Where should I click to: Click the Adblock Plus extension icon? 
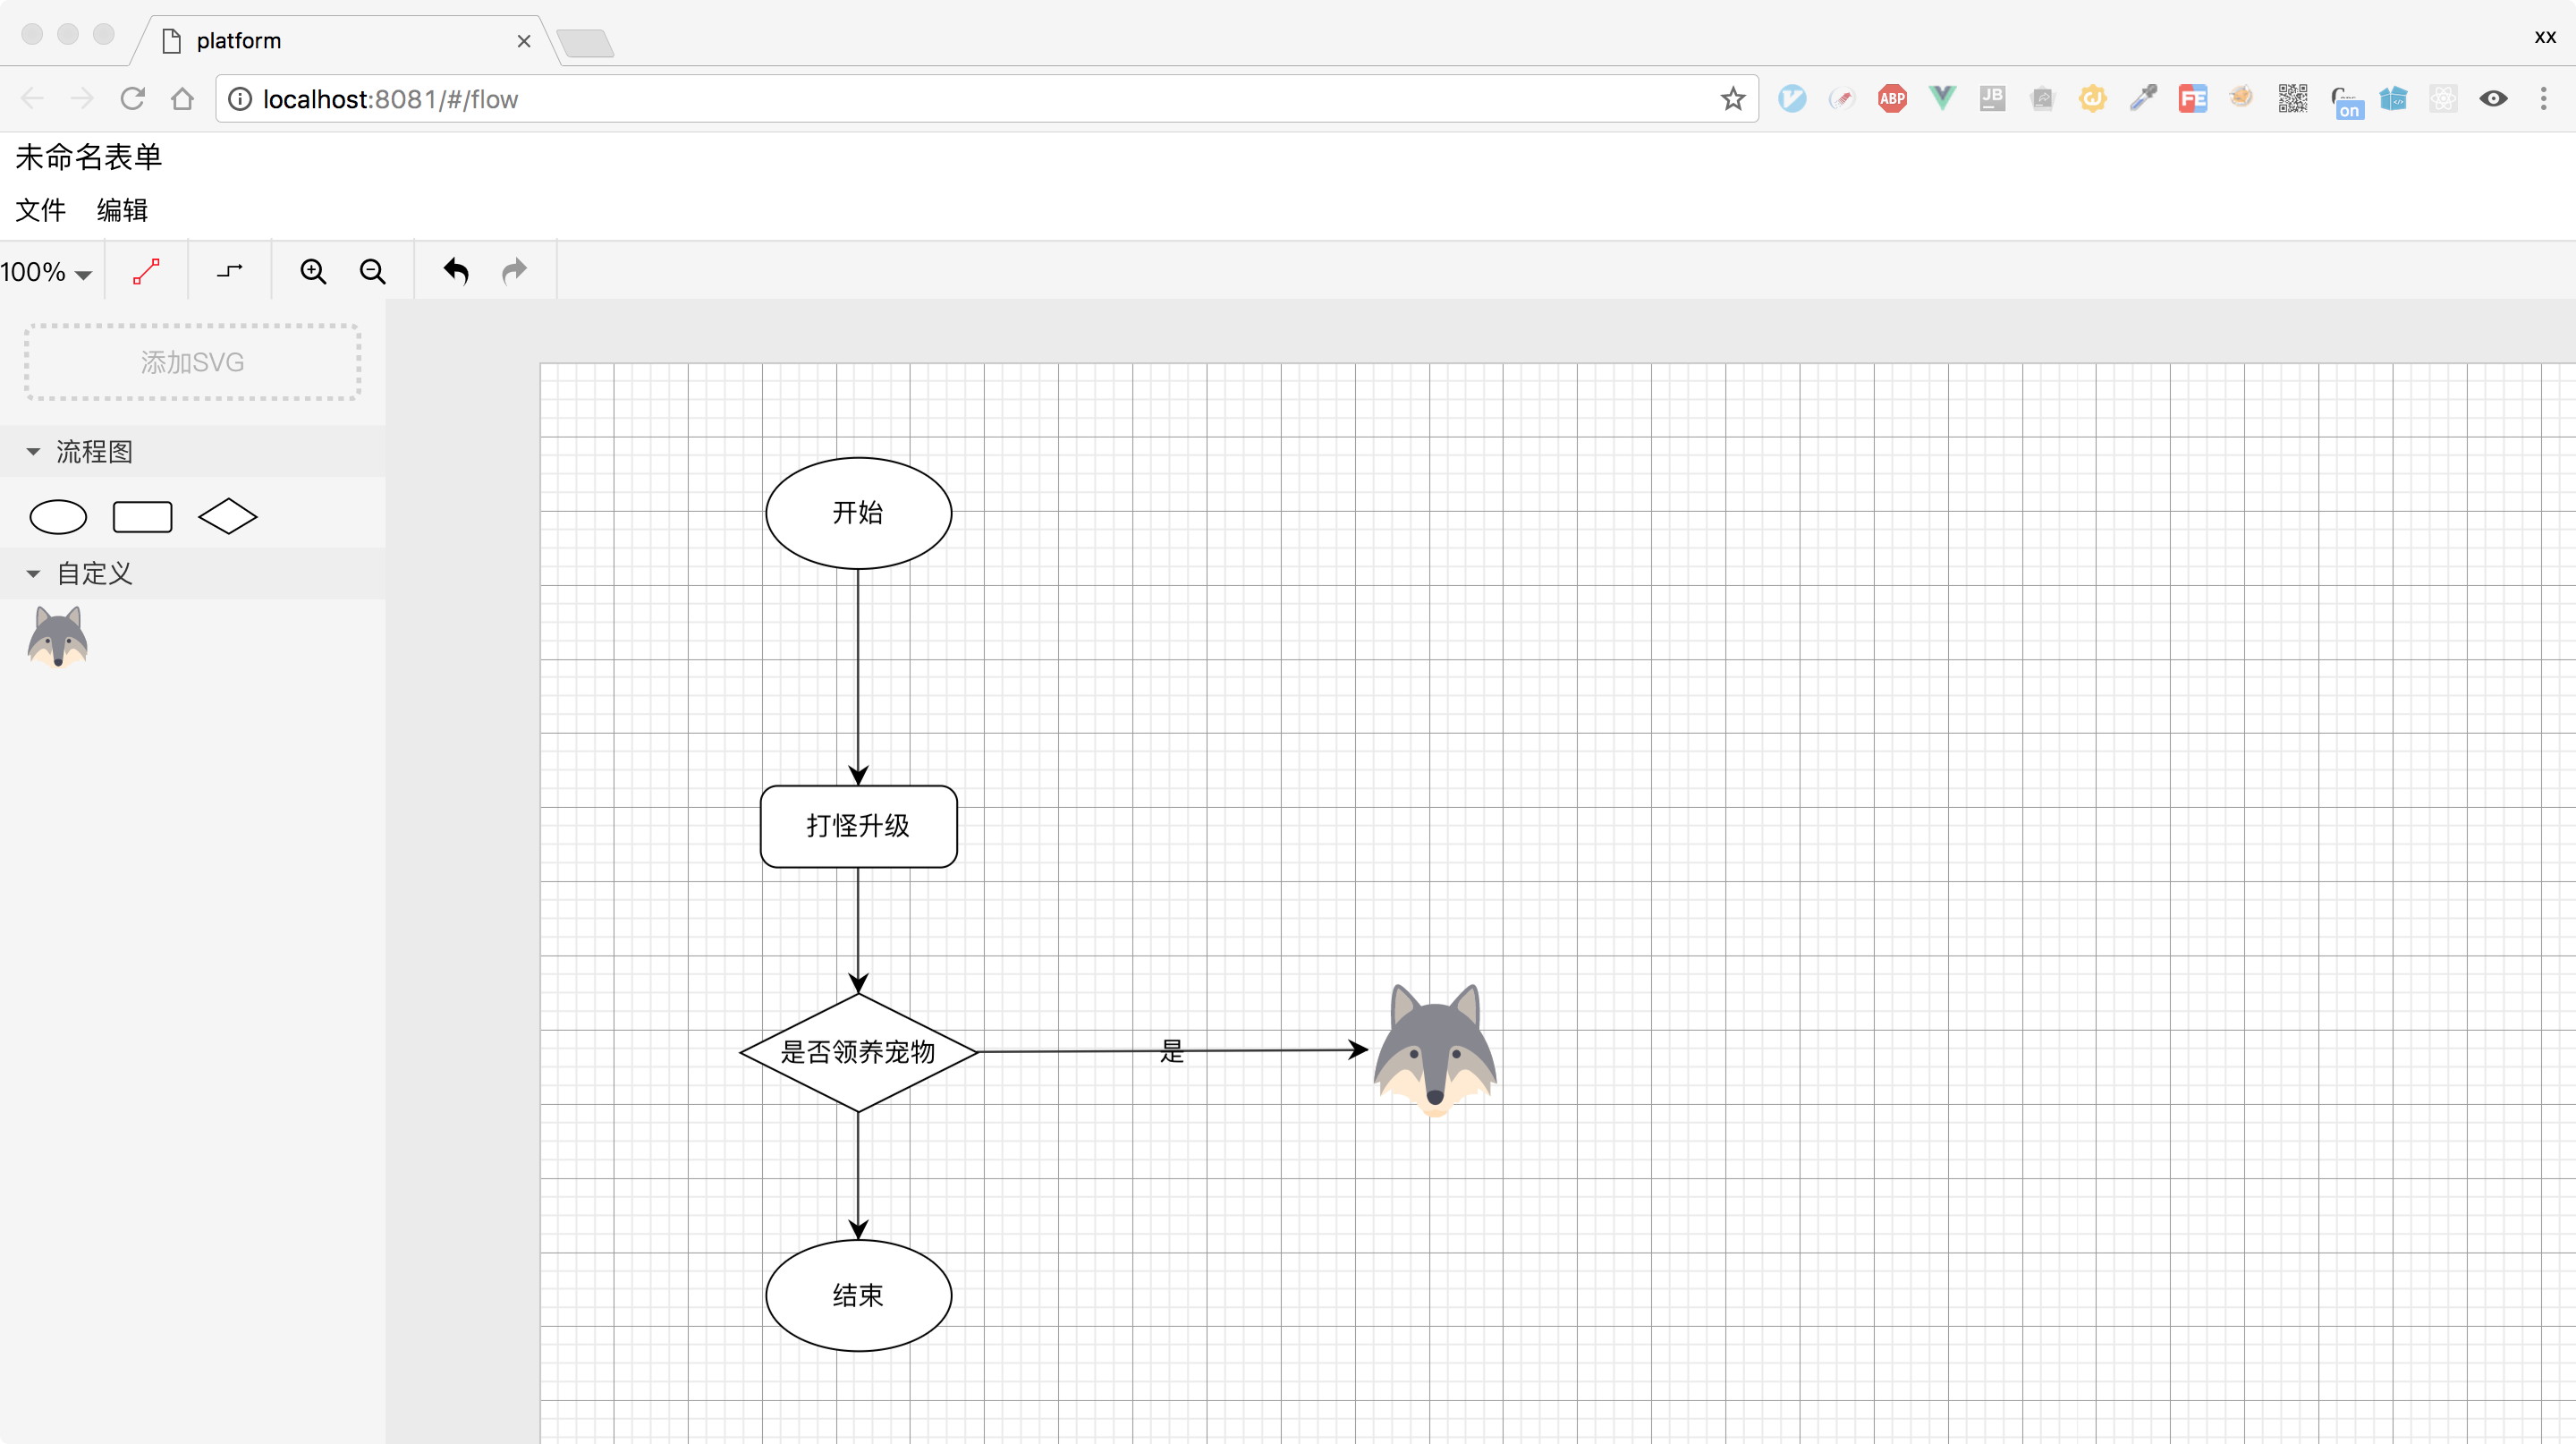click(1892, 99)
